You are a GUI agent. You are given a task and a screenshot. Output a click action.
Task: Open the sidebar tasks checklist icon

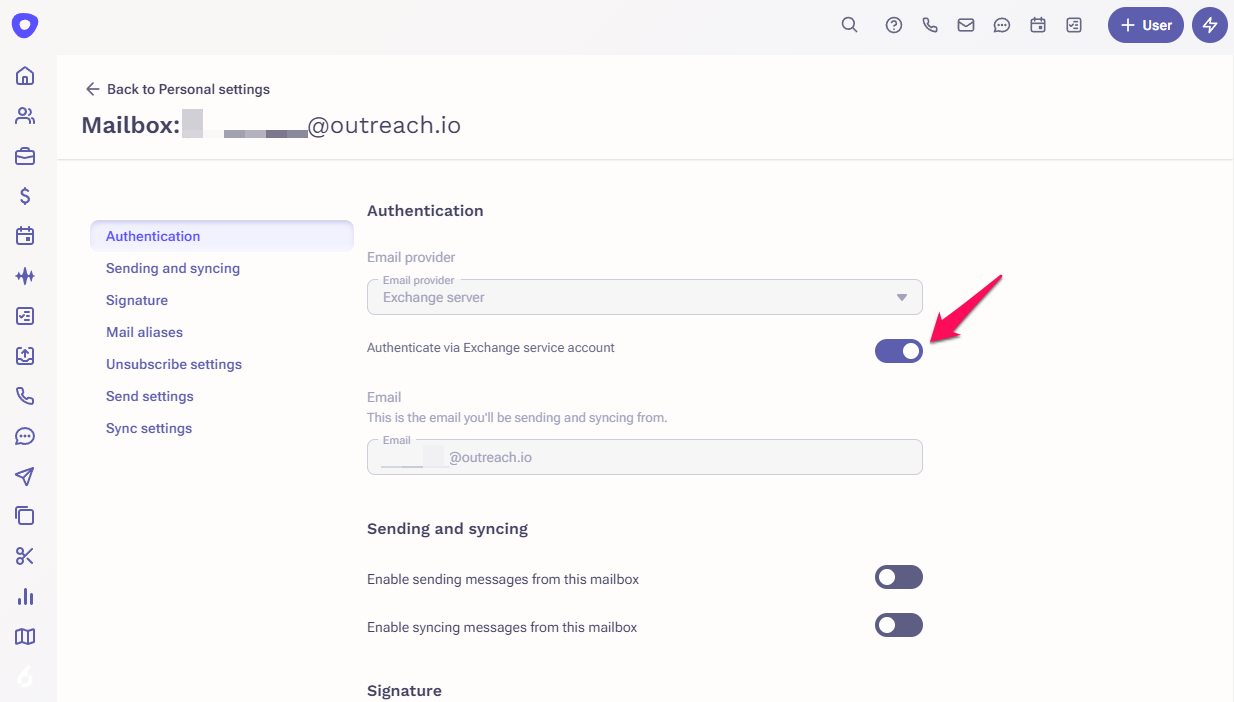point(25,316)
